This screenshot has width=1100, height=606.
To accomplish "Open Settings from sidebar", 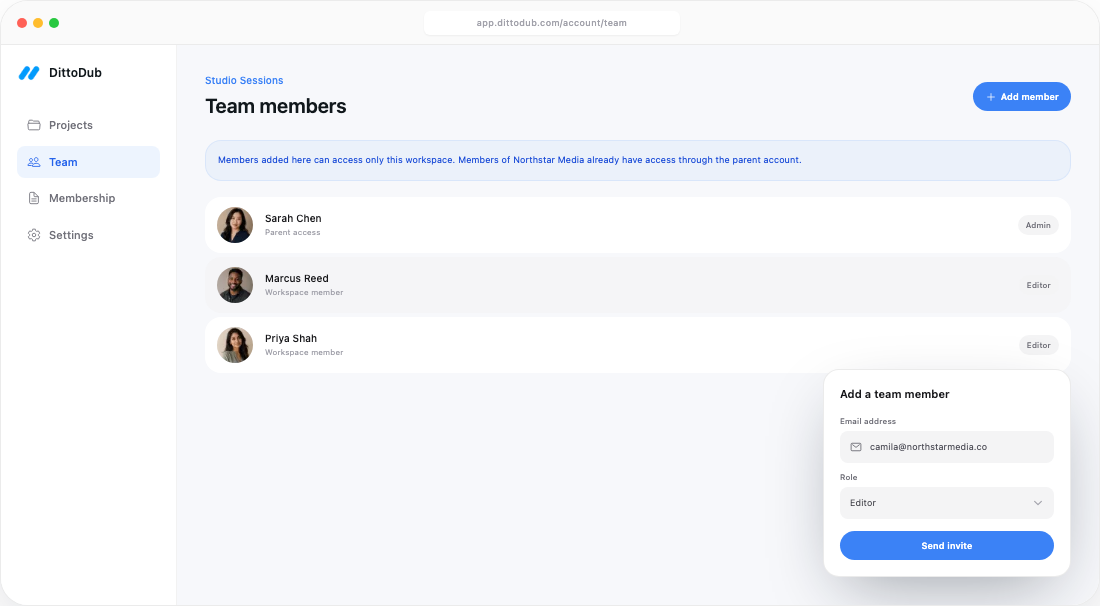I will [x=88, y=235].
